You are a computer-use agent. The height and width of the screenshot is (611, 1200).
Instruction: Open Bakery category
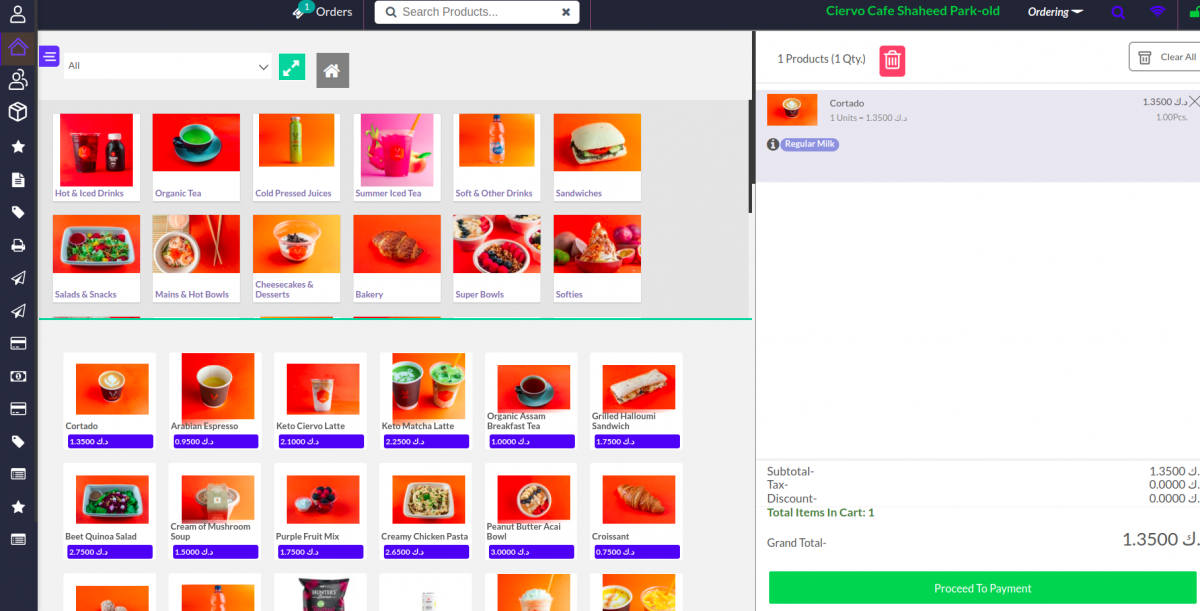click(x=397, y=258)
